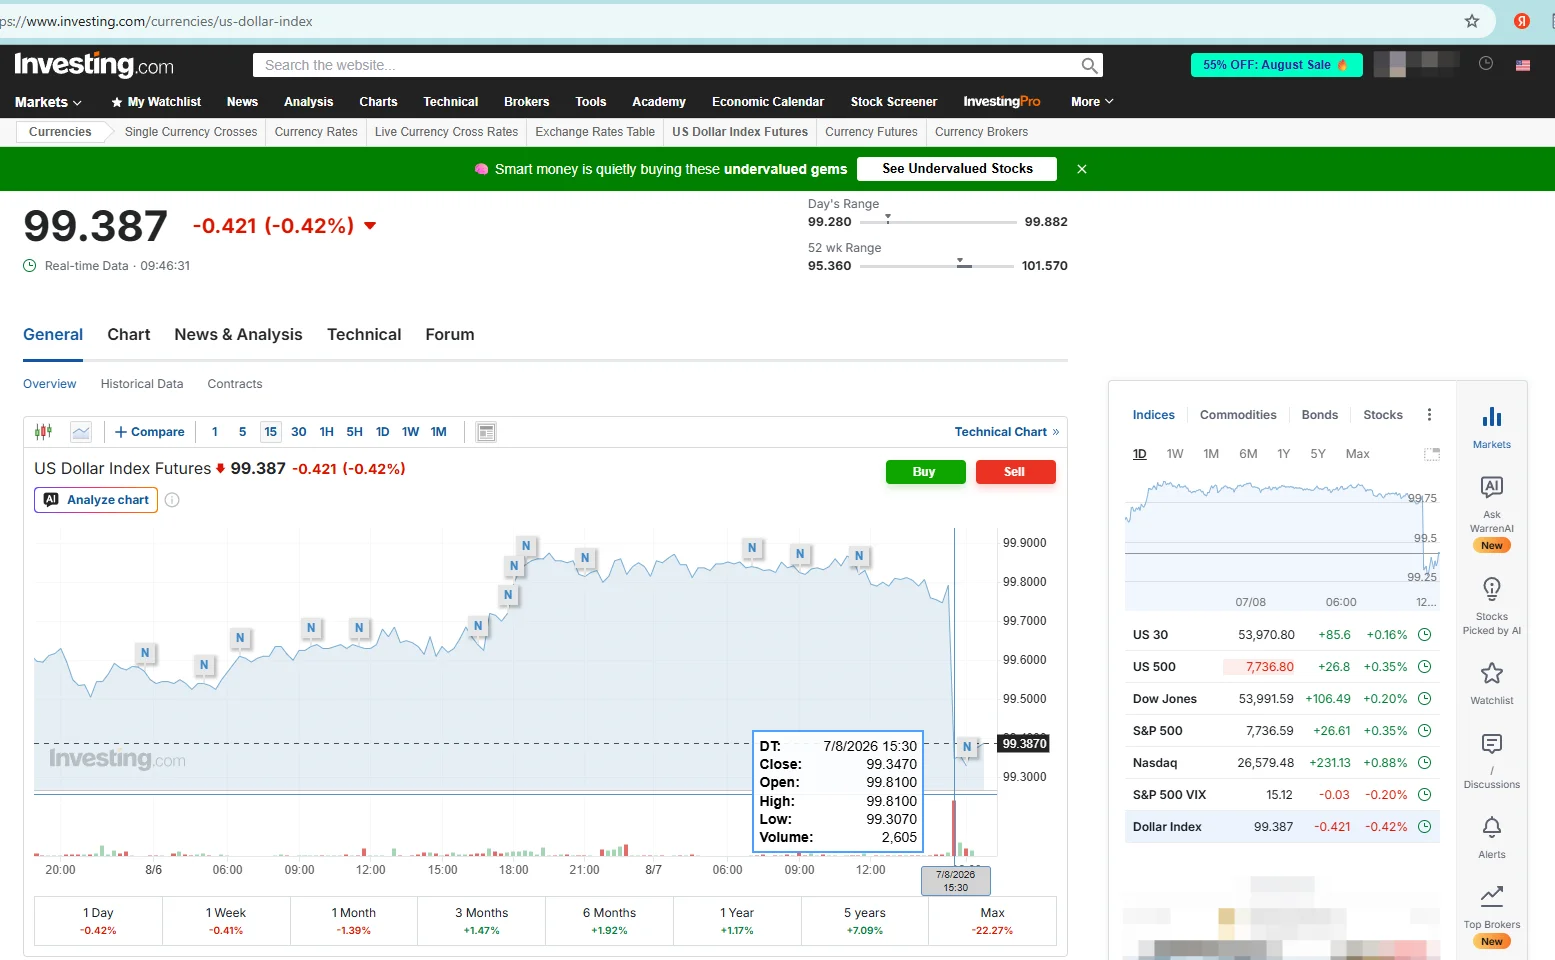Select the 5 years performance cell

[865, 921]
